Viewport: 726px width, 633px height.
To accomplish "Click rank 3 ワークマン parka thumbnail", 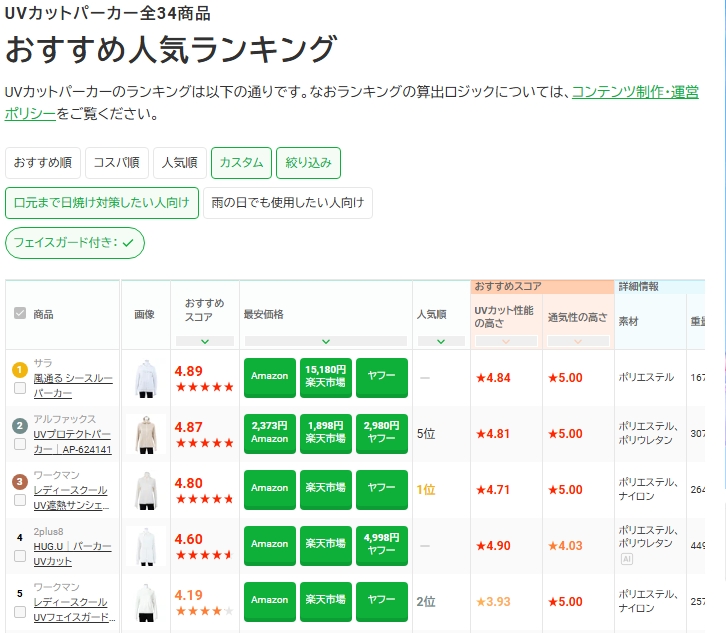I will pos(146,490).
